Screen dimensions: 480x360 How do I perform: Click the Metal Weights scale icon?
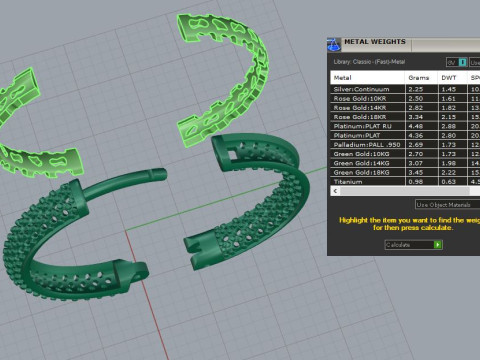click(x=334, y=44)
